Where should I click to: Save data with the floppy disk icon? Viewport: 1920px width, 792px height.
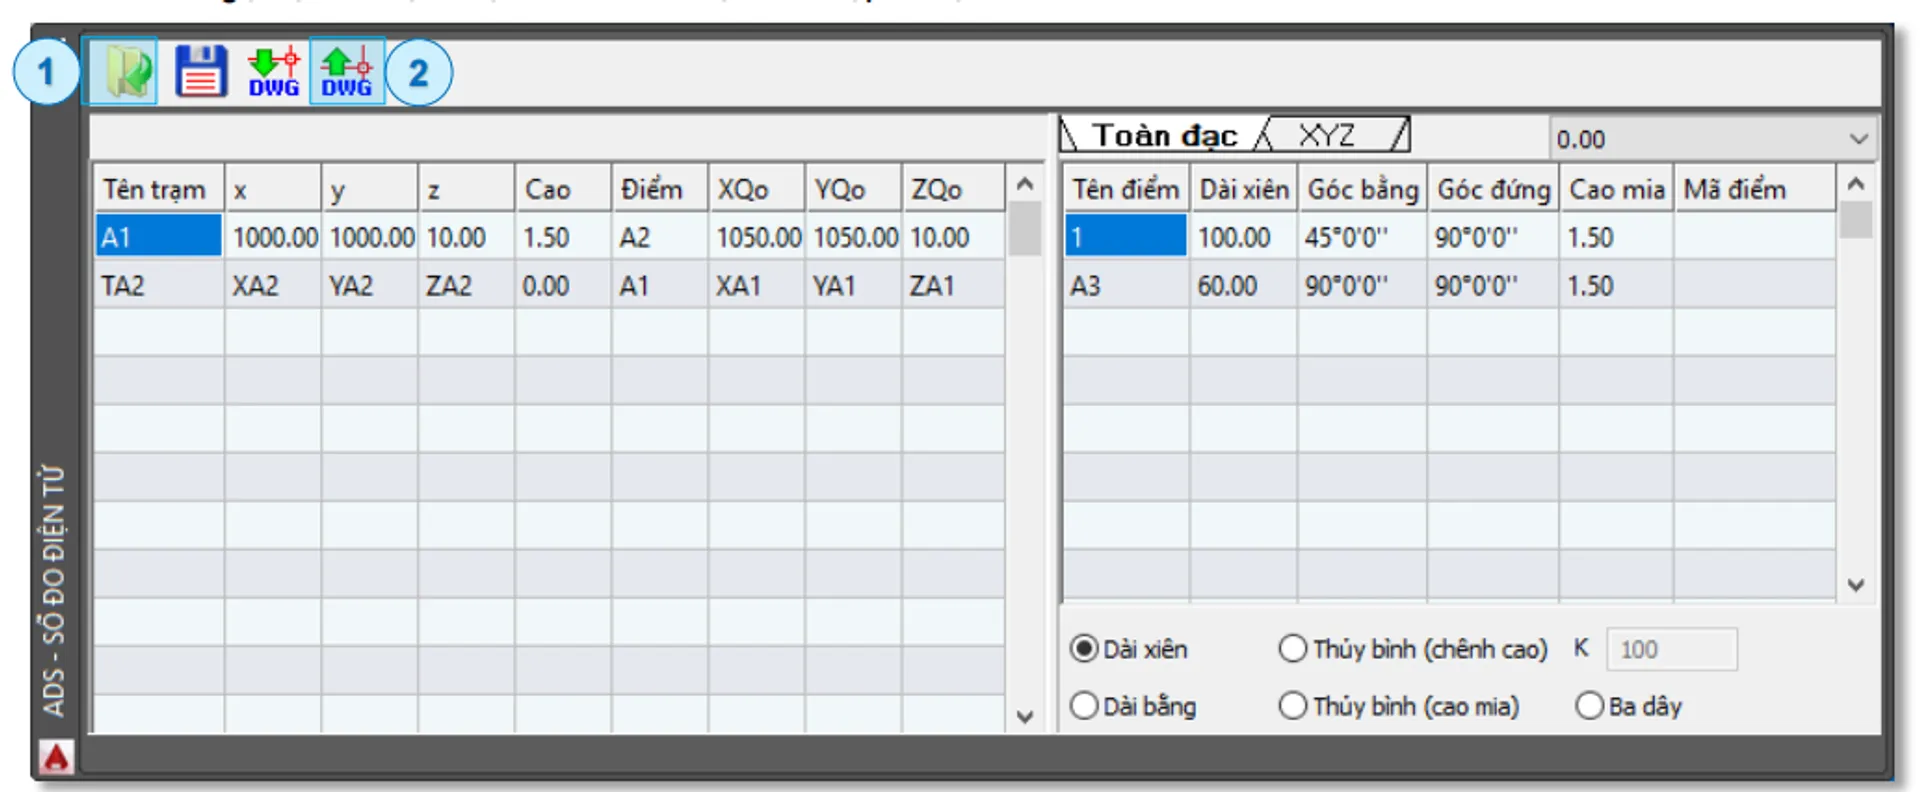tap(201, 71)
